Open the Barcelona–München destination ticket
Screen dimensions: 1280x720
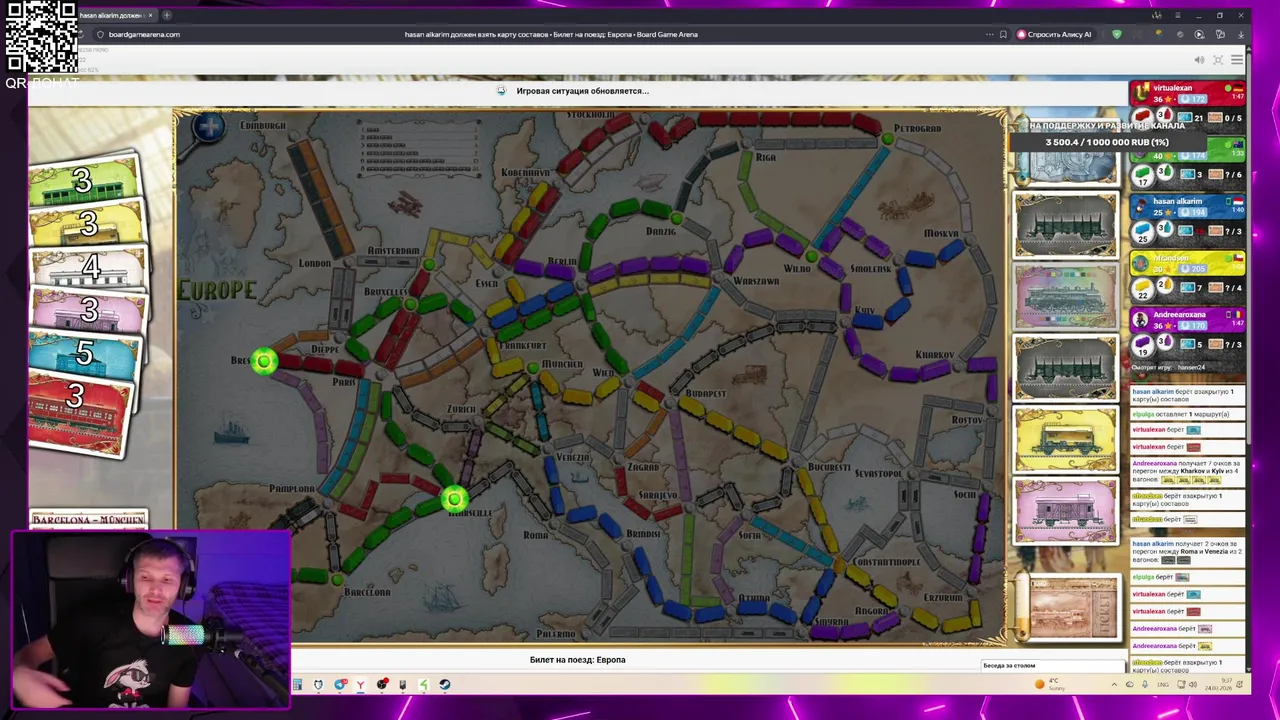(x=88, y=519)
